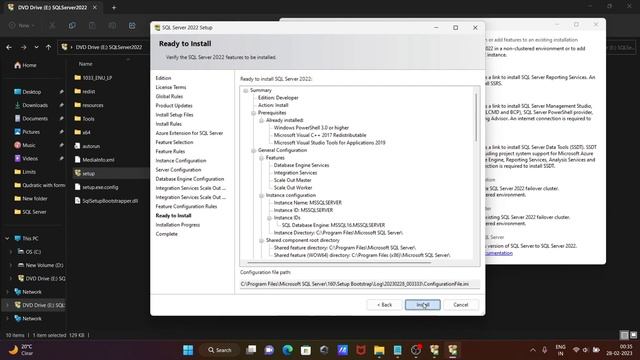Select Feature Selection step
This screenshot has height=360, width=640.
pyautogui.click(x=174, y=142)
